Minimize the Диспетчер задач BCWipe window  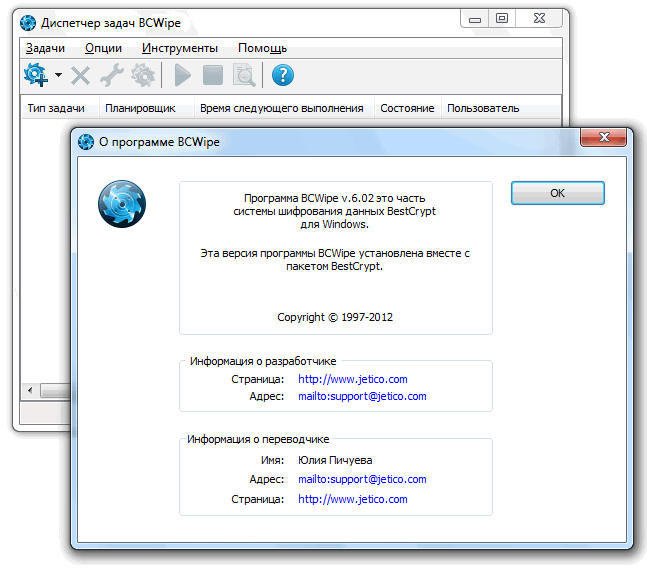click(475, 19)
